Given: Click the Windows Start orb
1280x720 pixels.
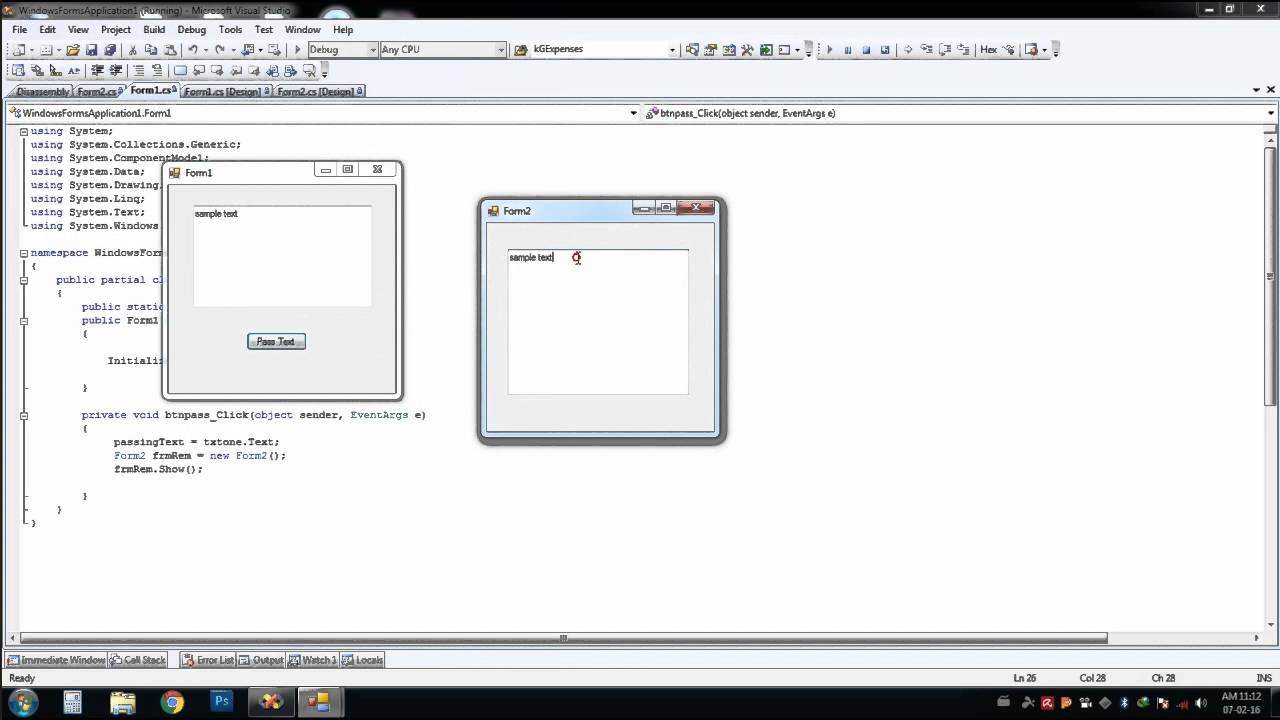Looking at the screenshot, I should 23,702.
